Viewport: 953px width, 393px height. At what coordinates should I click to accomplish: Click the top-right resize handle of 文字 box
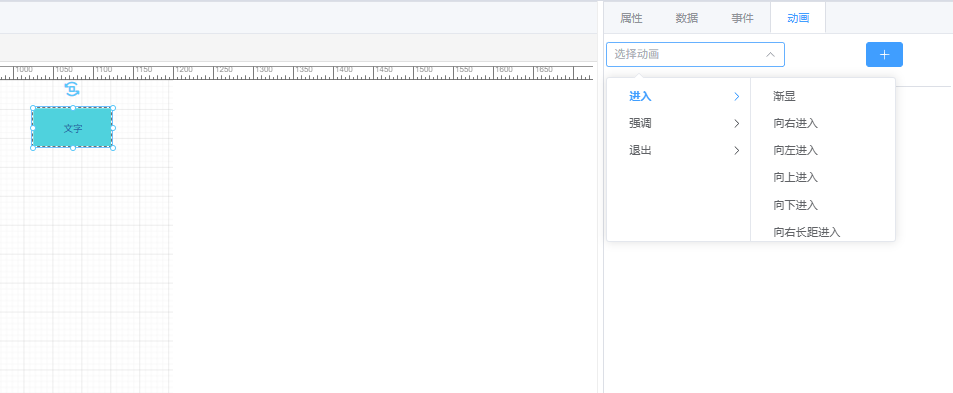(x=112, y=108)
